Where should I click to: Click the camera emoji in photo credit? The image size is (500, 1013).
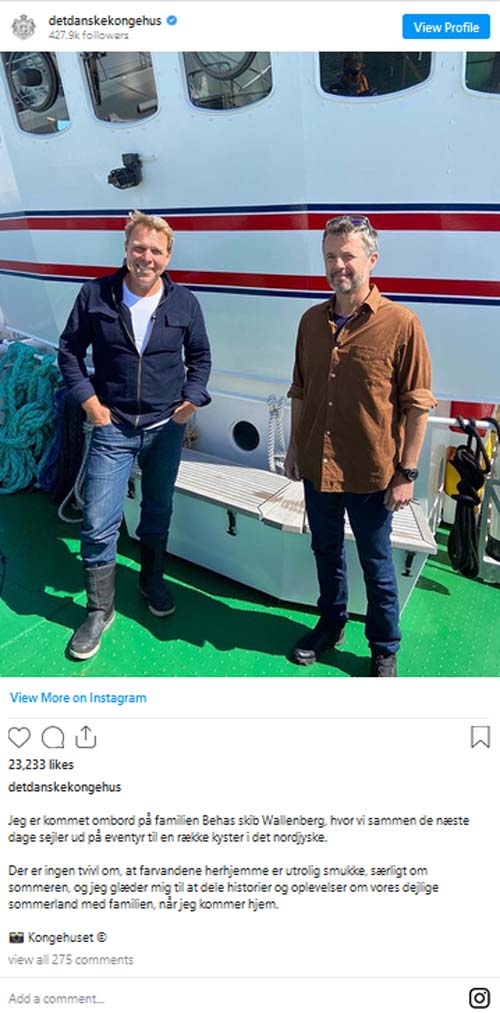click(16, 937)
